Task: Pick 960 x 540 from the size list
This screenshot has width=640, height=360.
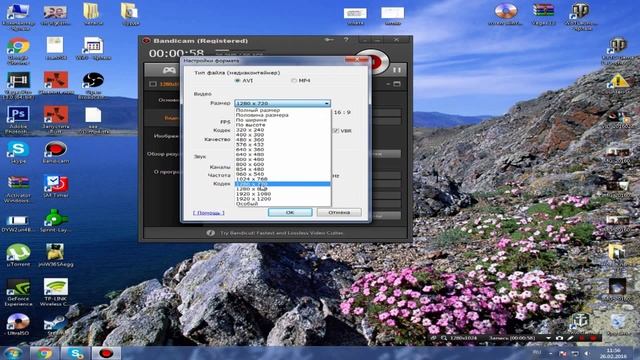Action: 282,174
